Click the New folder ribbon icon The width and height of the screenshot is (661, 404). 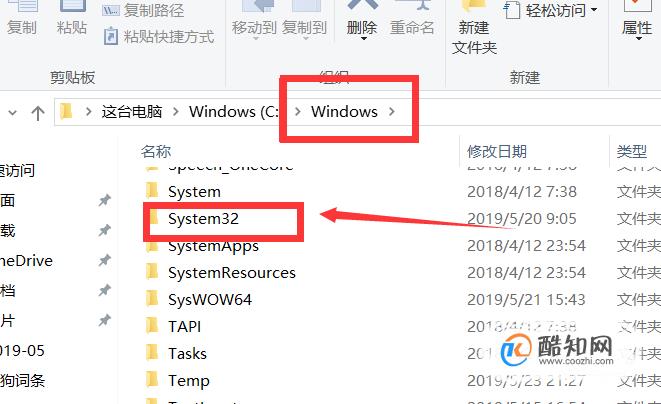tap(474, 5)
